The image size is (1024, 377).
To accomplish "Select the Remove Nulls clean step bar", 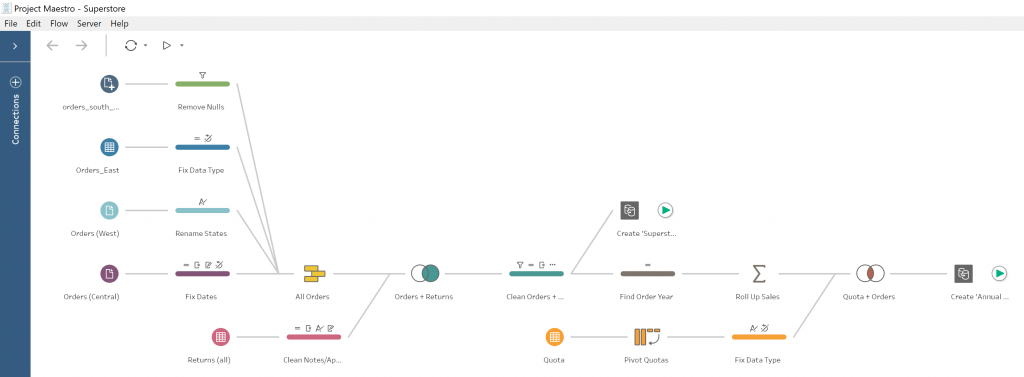I will coord(202,84).
